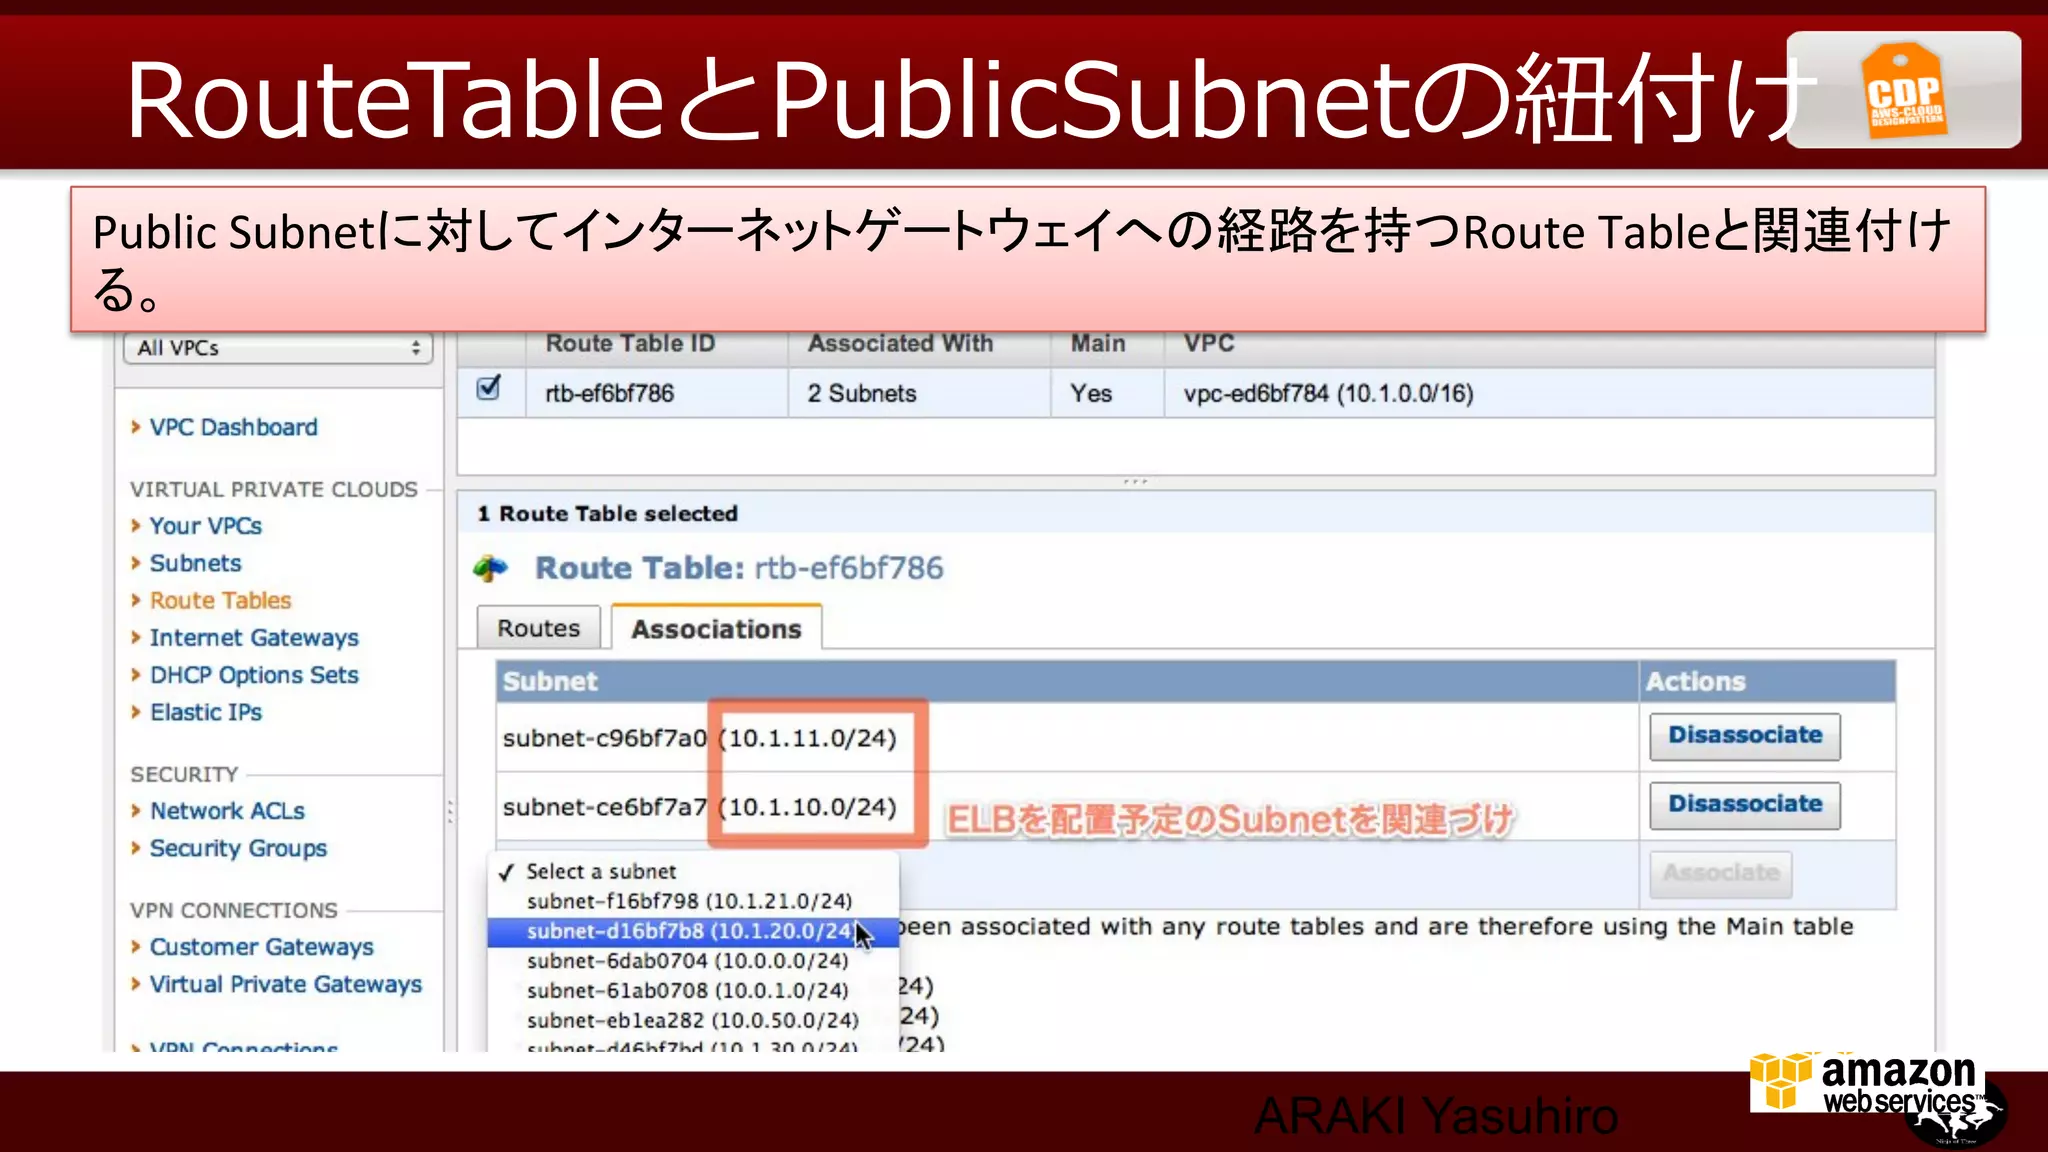Click the greyed Associate button
Screen dimensions: 2048x1152
click(1721, 874)
